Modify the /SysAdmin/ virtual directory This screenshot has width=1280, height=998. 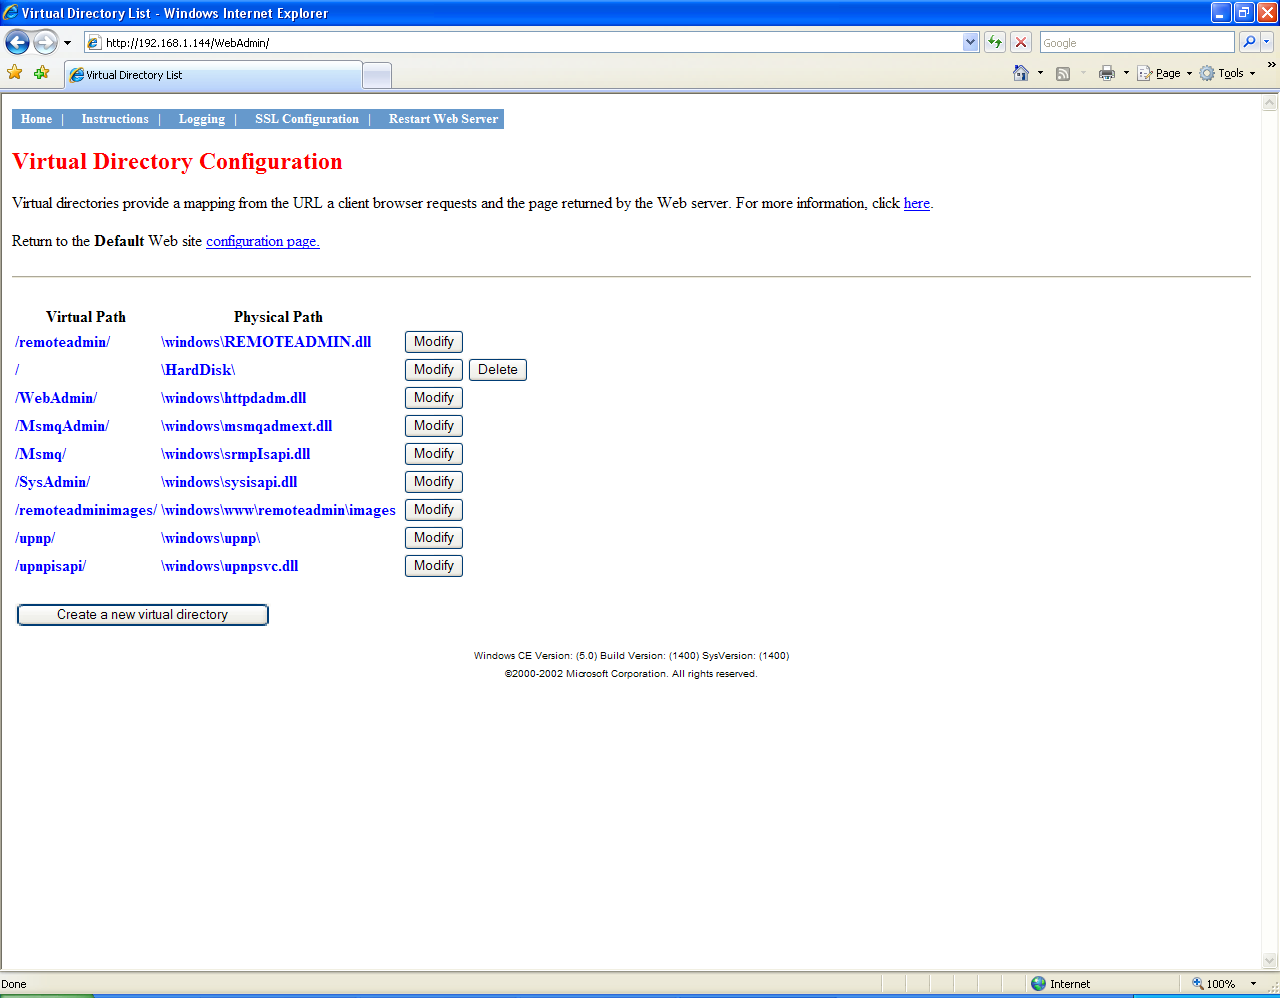coord(434,482)
